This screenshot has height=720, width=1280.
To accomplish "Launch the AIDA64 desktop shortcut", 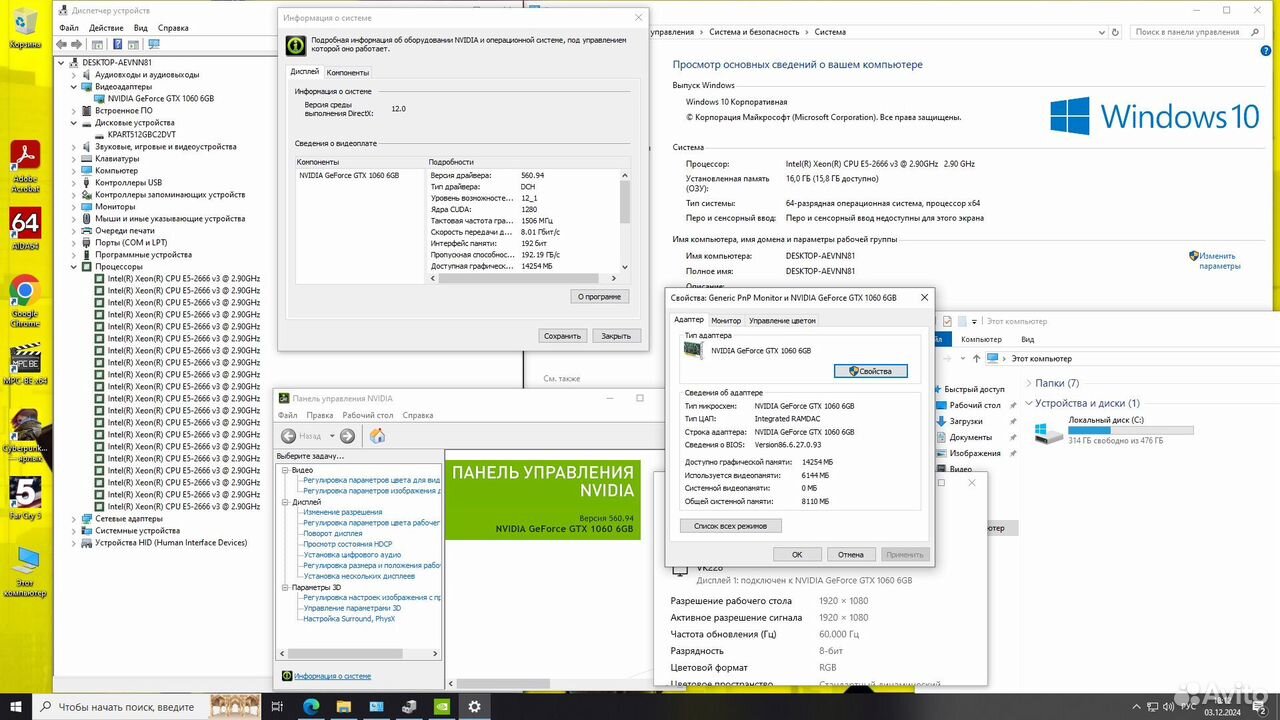I will (25, 228).
